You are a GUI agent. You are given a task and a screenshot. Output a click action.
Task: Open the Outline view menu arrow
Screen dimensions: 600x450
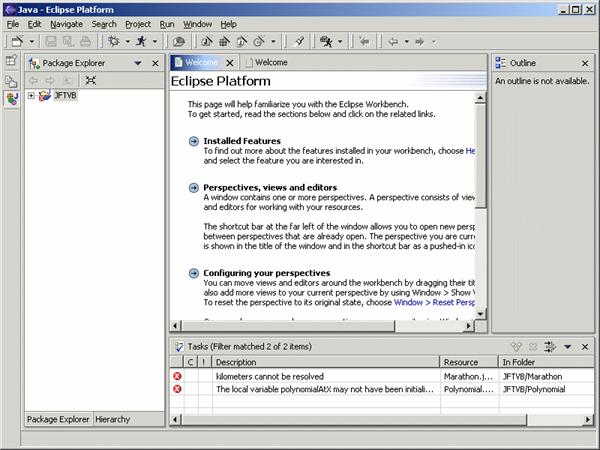(x=573, y=63)
